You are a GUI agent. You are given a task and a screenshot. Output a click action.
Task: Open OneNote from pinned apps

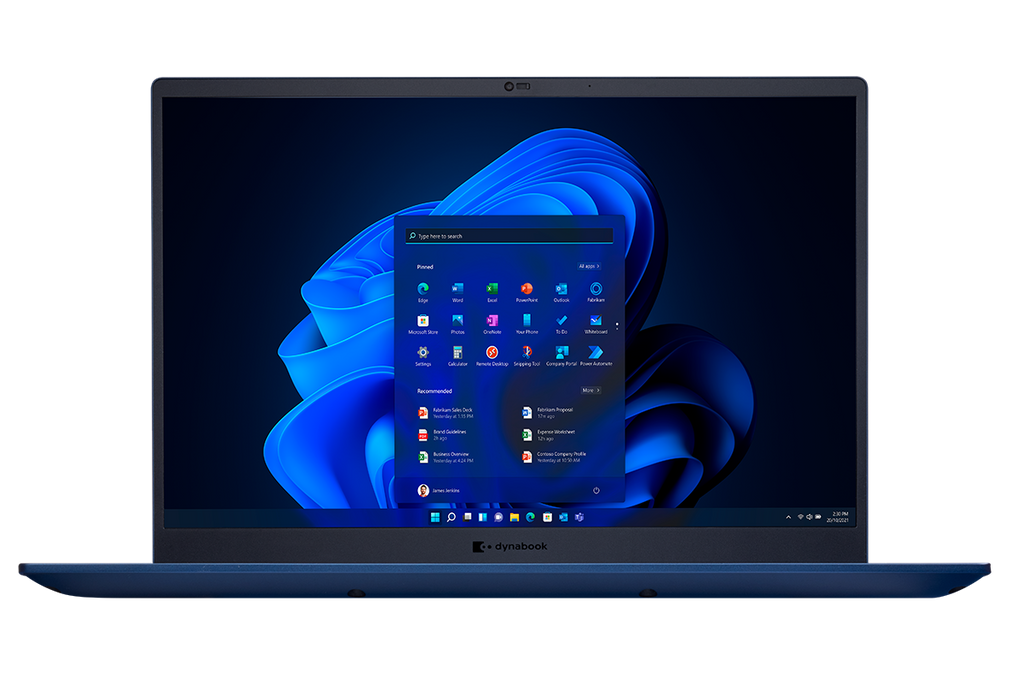tap(492, 321)
